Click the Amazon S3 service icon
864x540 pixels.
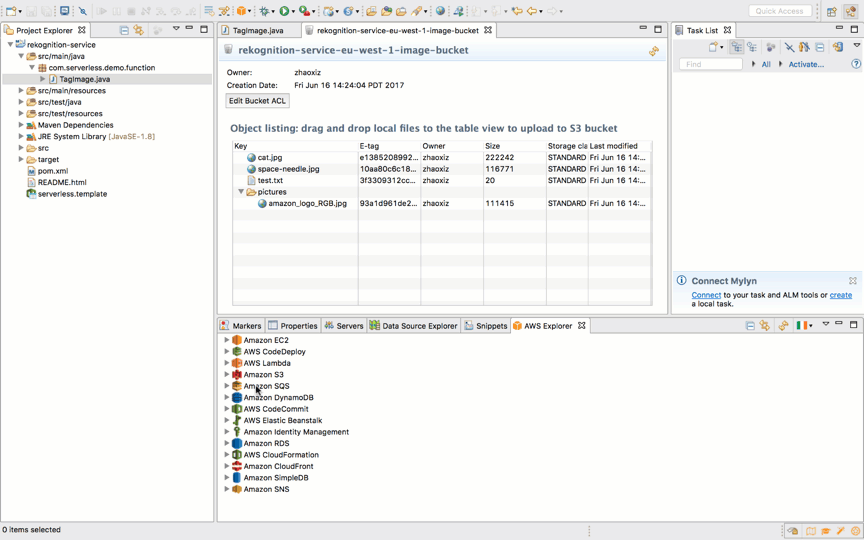237,375
